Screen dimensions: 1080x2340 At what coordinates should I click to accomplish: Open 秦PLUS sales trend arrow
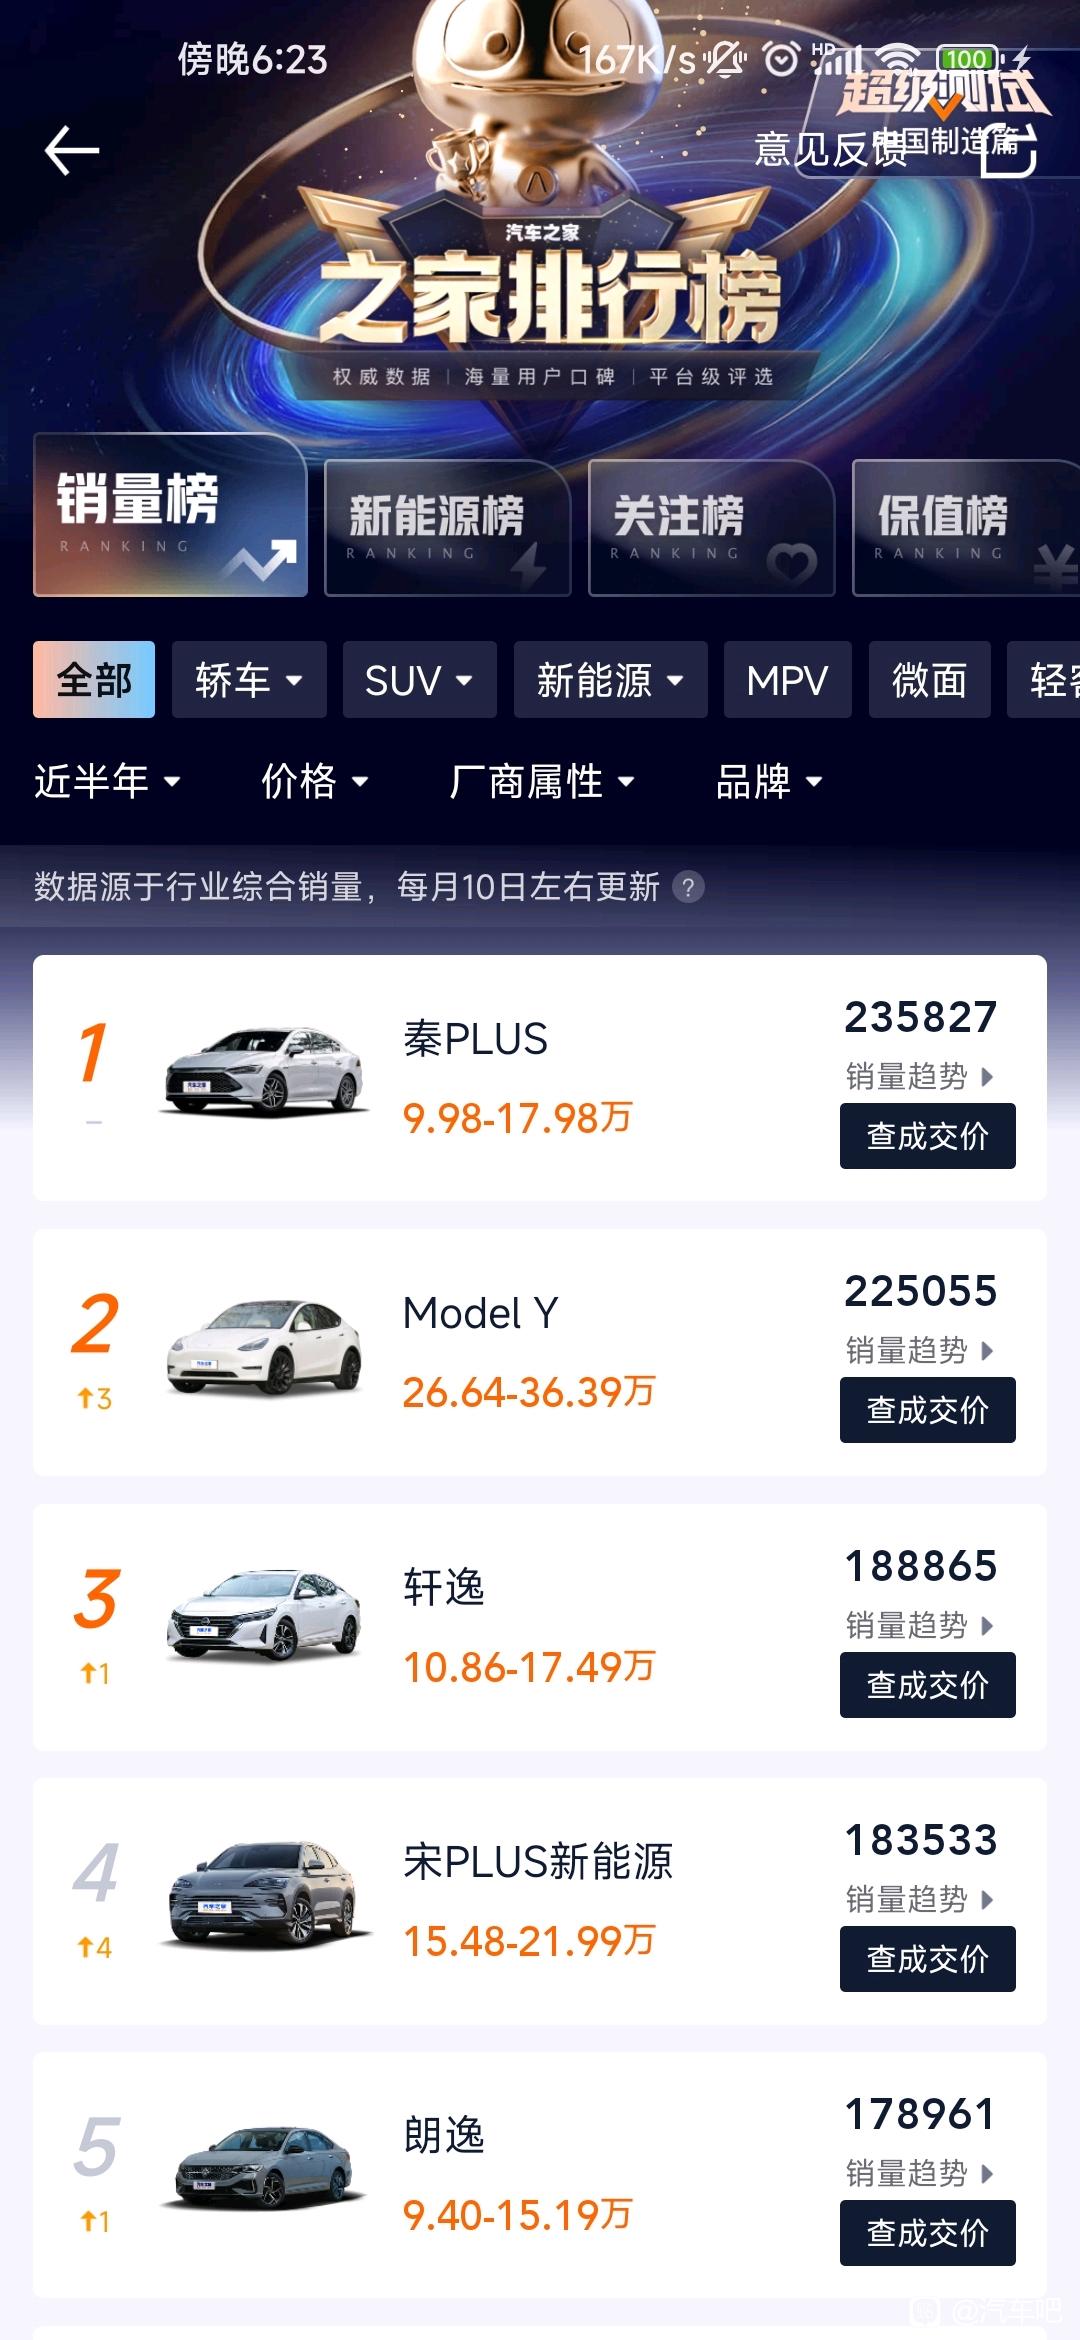coord(987,1077)
